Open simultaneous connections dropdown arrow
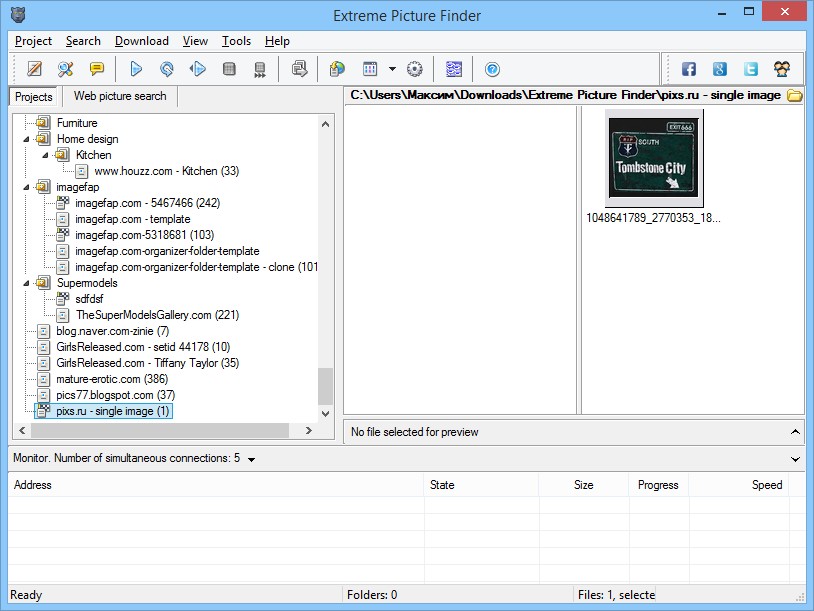This screenshot has width=814, height=611. click(x=252, y=459)
